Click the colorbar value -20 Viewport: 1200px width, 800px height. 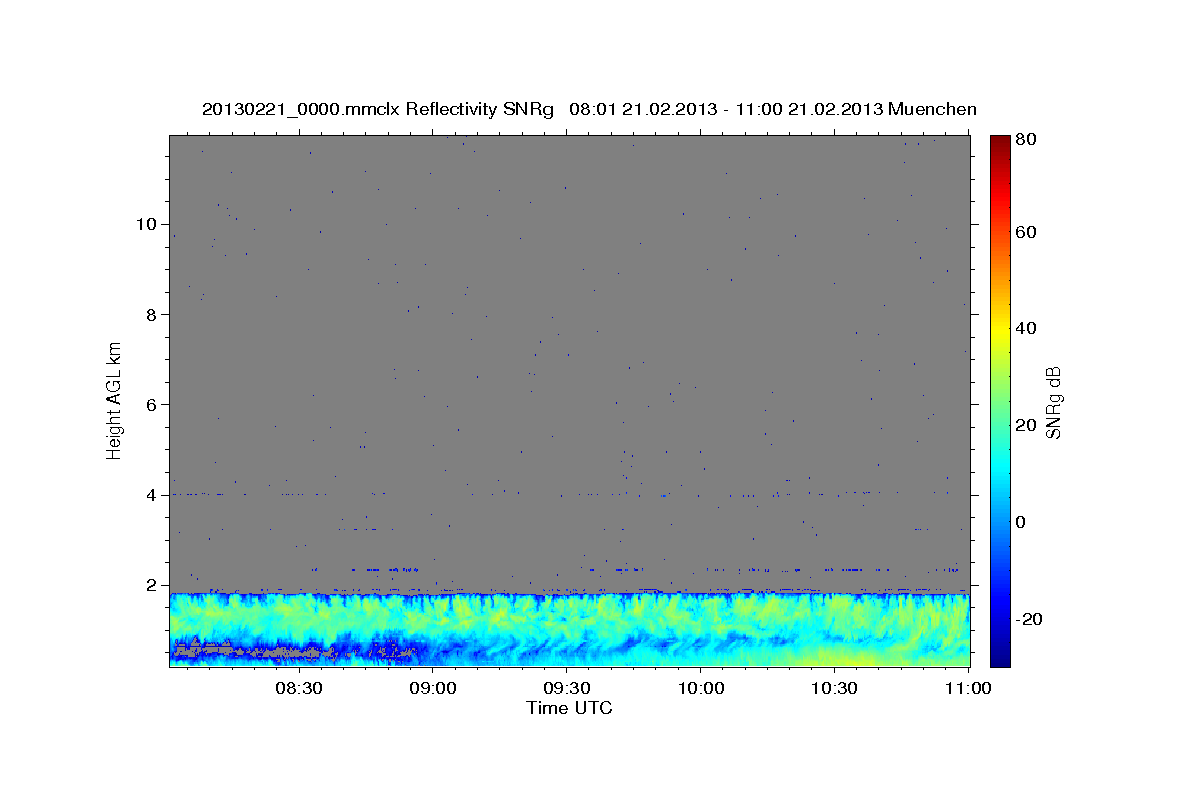(x=1028, y=619)
